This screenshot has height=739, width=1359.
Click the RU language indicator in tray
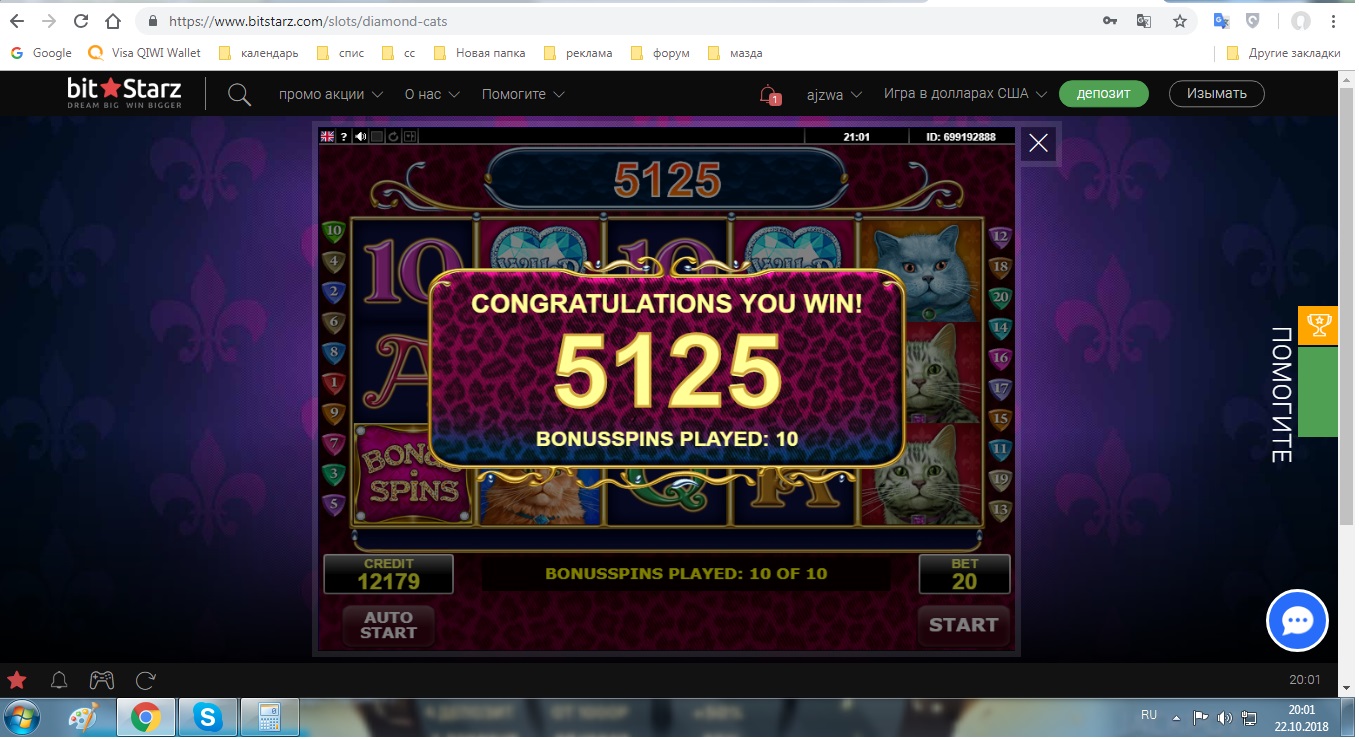pos(1149,715)
